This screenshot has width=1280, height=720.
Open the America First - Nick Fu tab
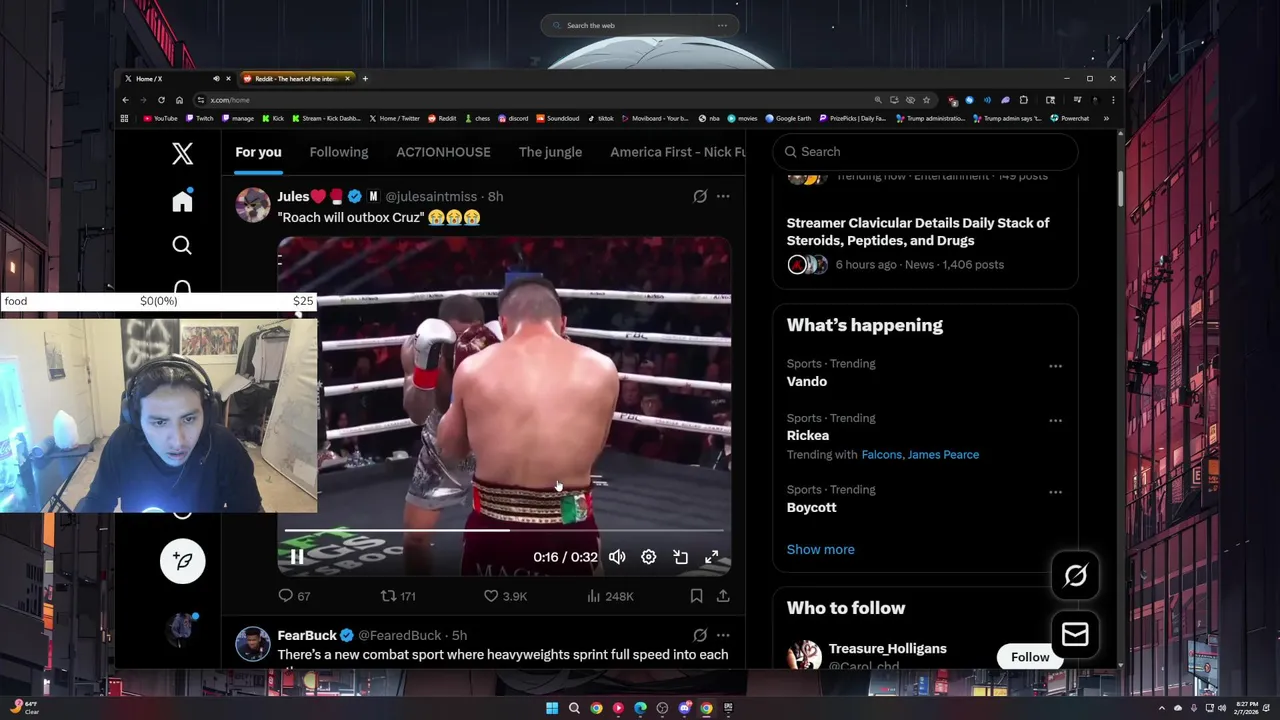tap(678, 152)
